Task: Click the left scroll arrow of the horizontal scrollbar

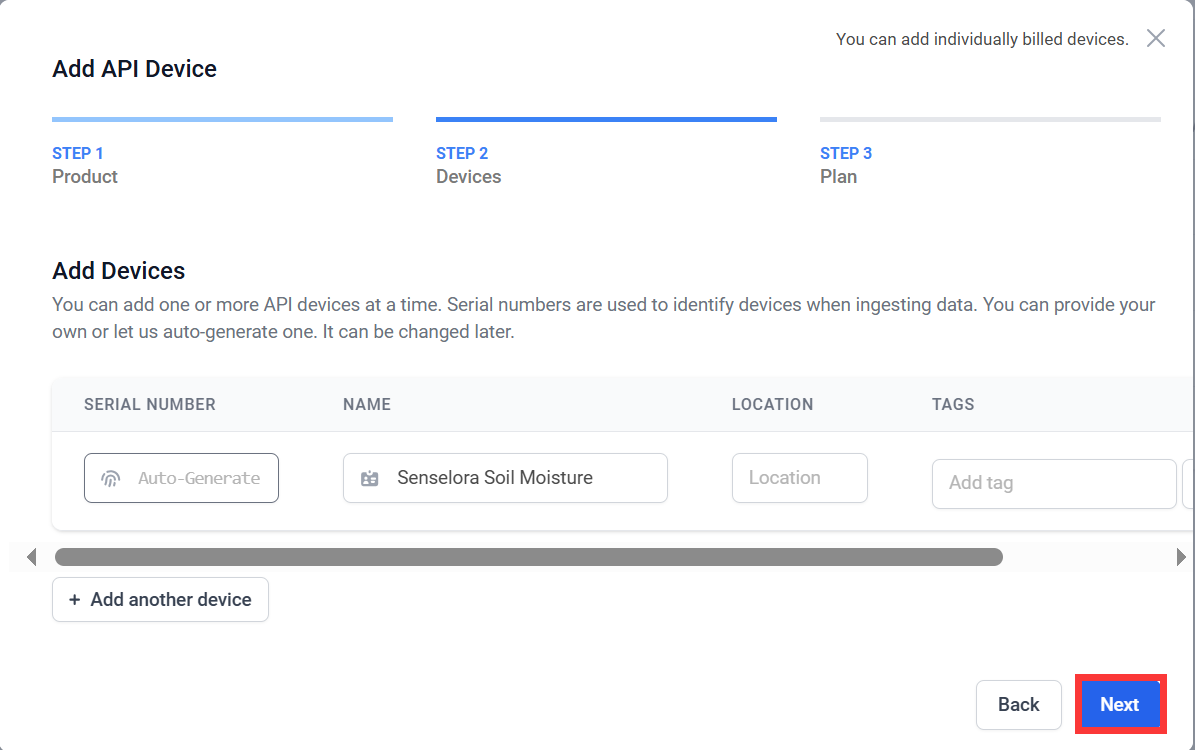Action: 31,557
